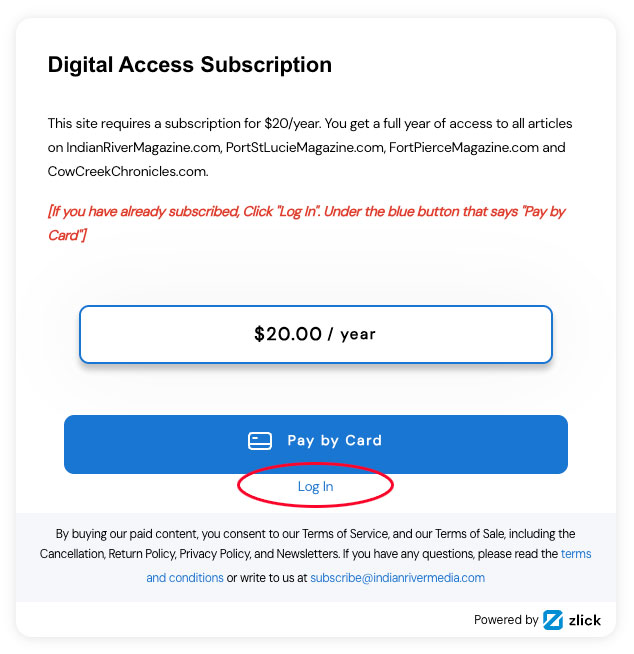This screenshot has height=654, width=634.
Task: Open the Log In link
Action: [315, 487]
